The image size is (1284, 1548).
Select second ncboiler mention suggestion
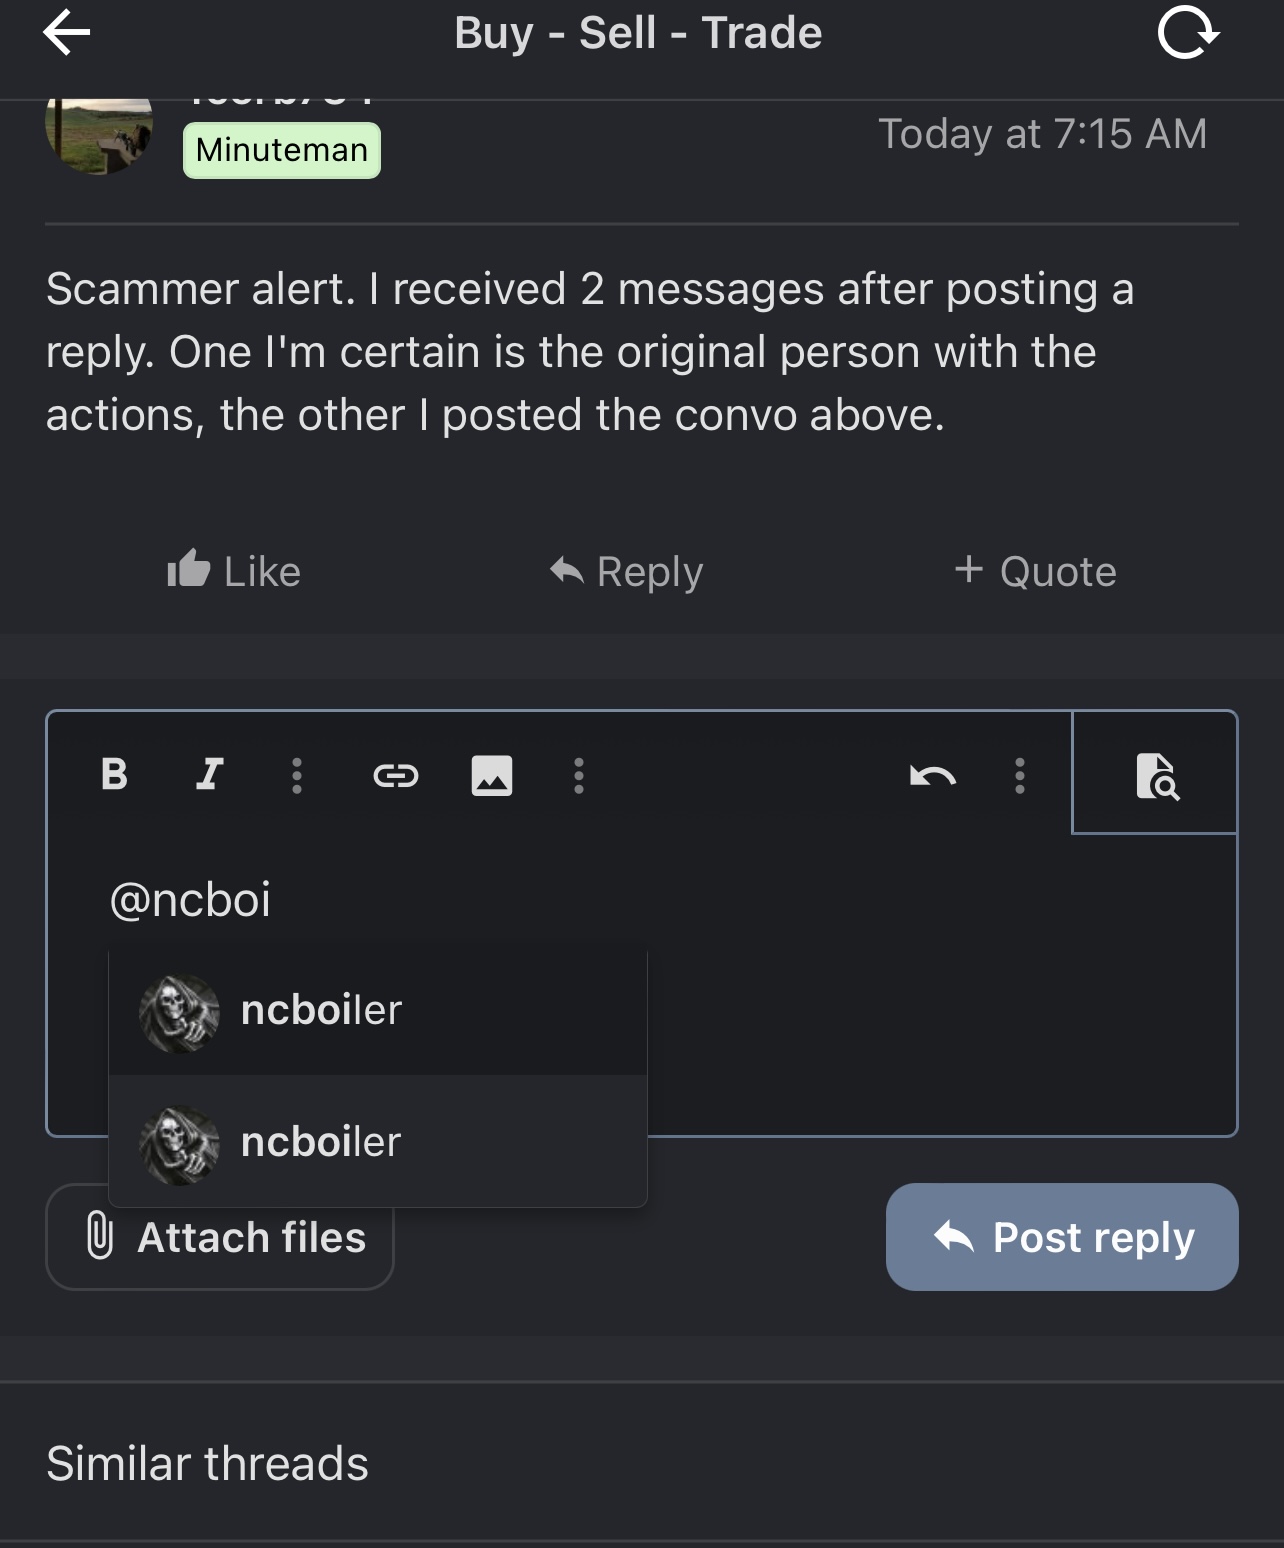(378, 1142)
